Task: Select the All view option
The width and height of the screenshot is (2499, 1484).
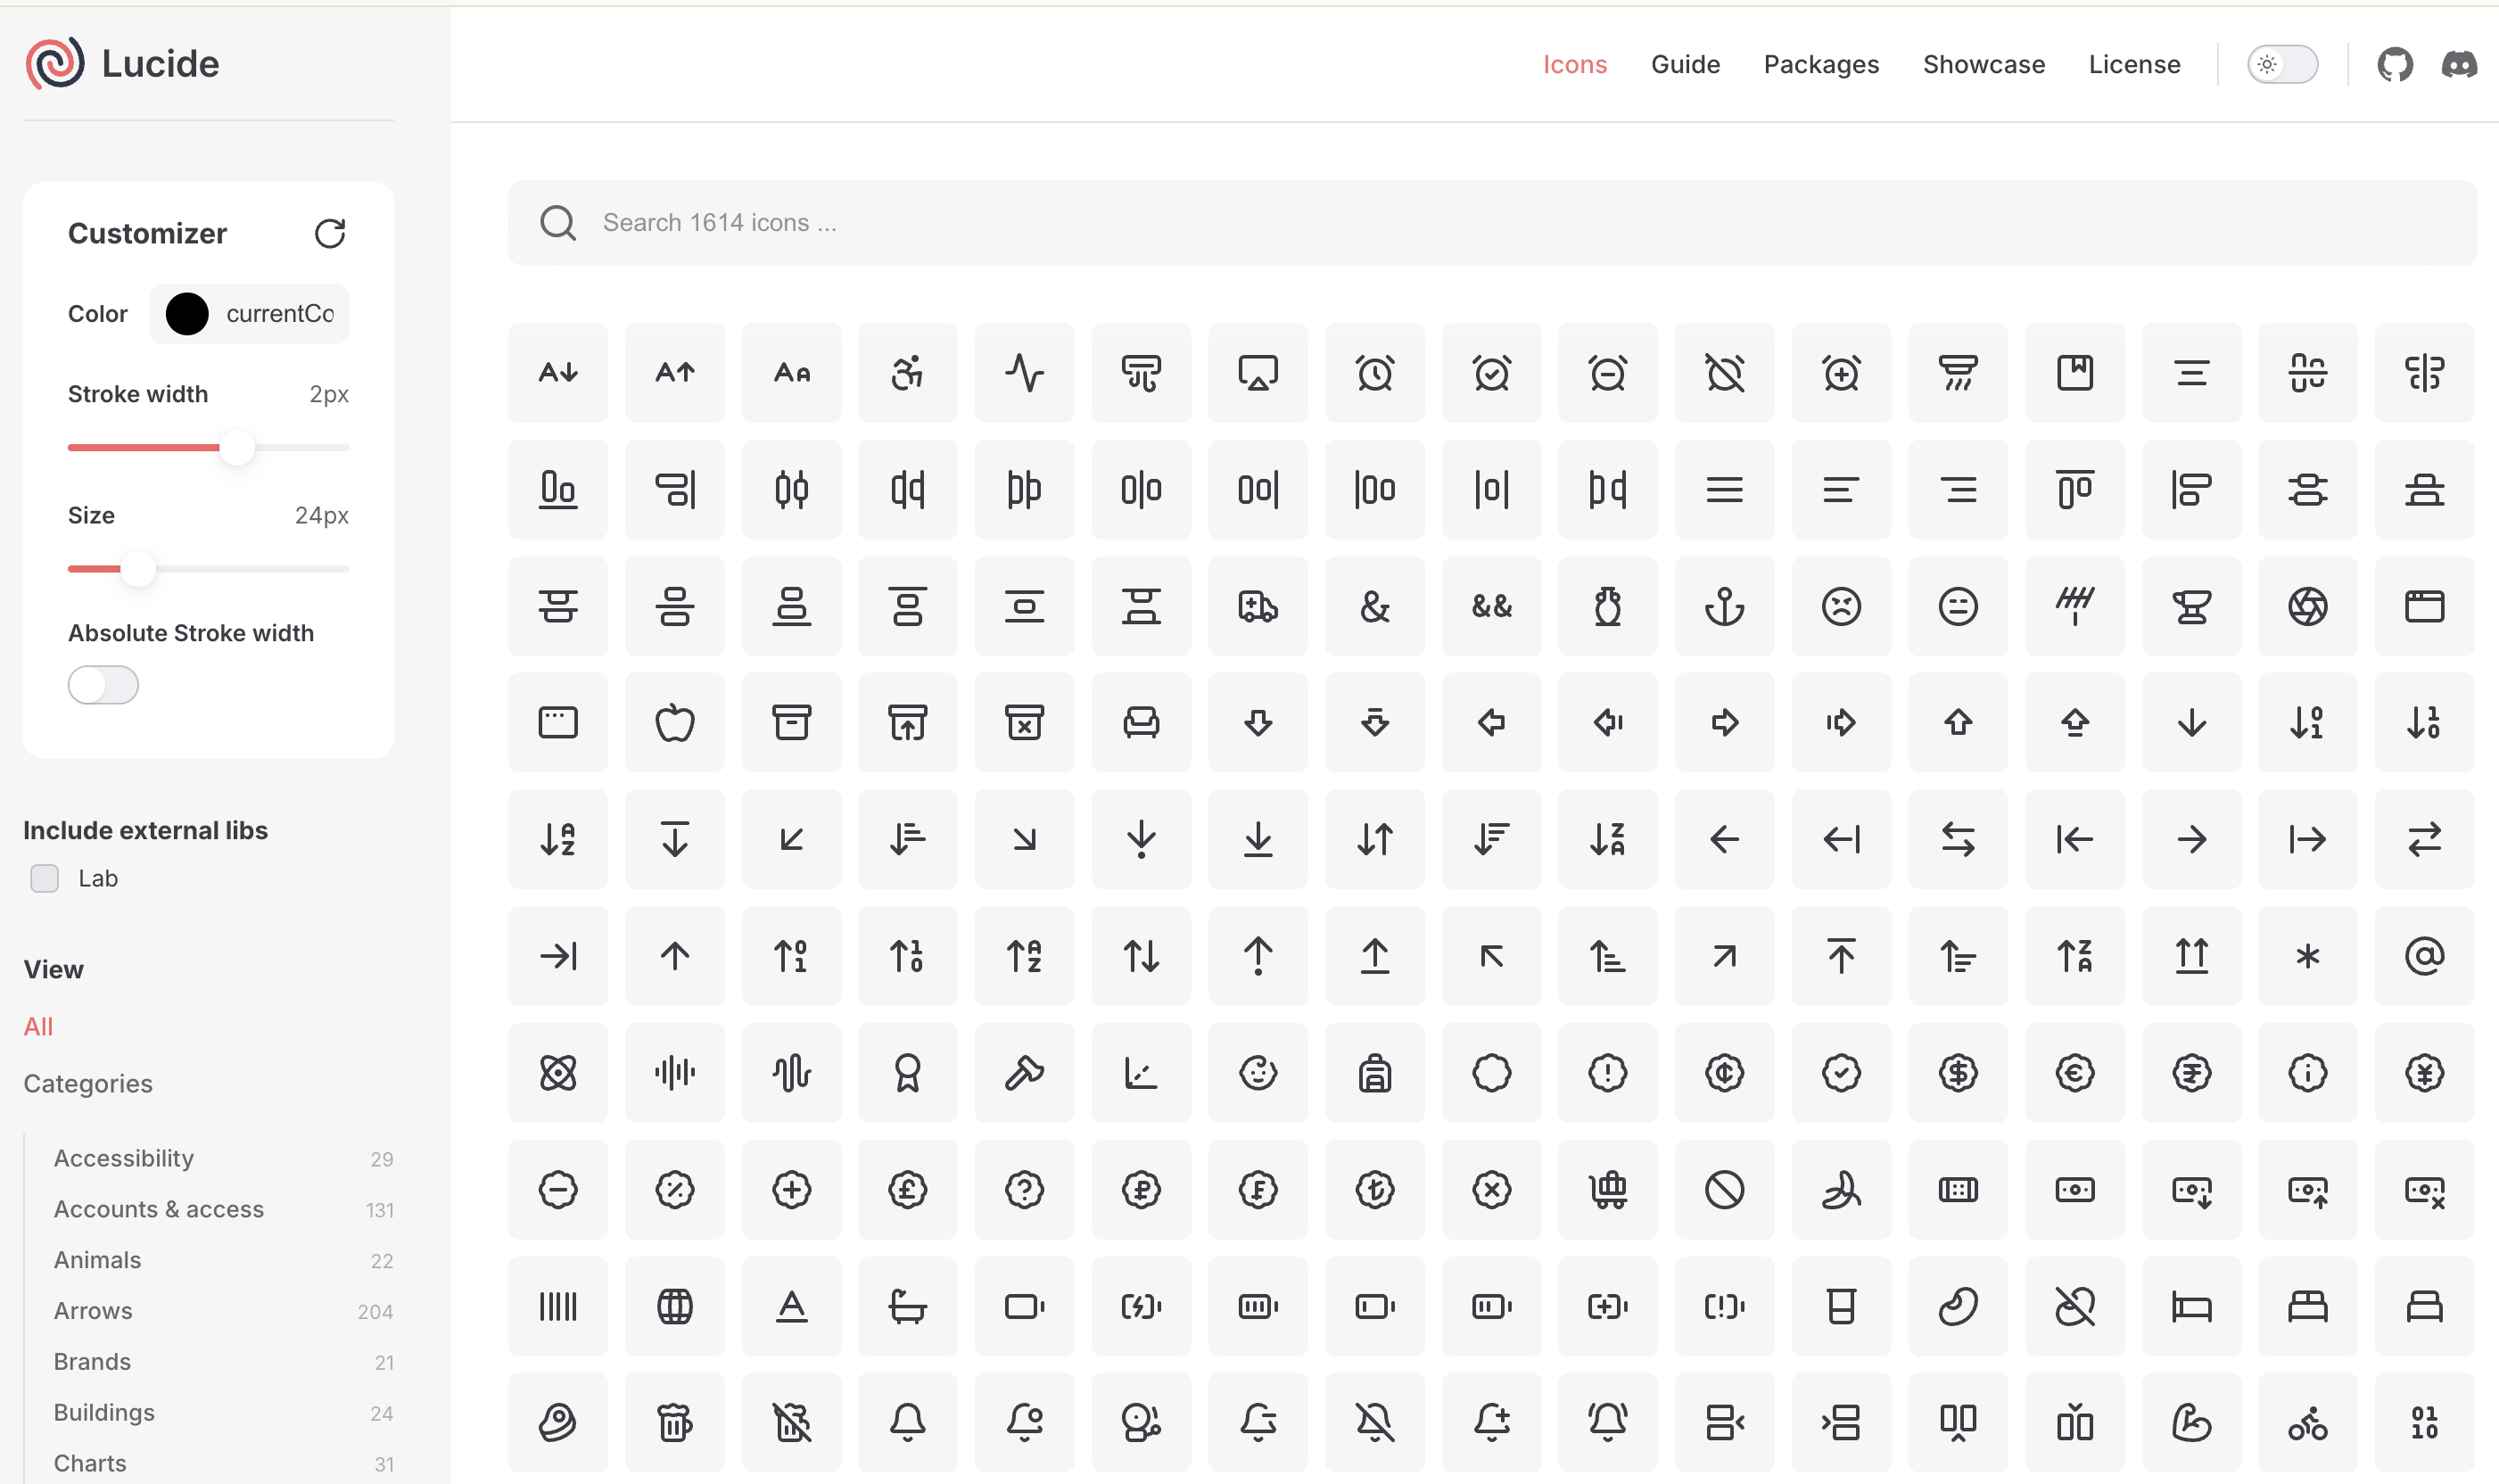Action: click(38, 1026)
